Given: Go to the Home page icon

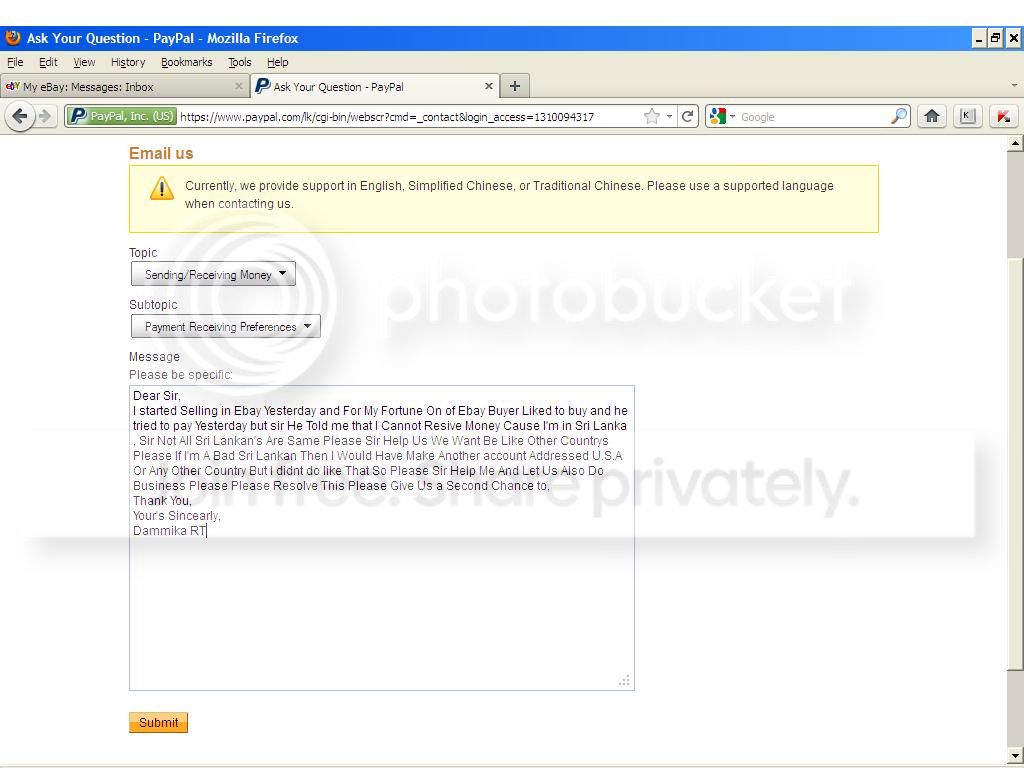Looking at the screenshot, I should (x=931, y=117).
